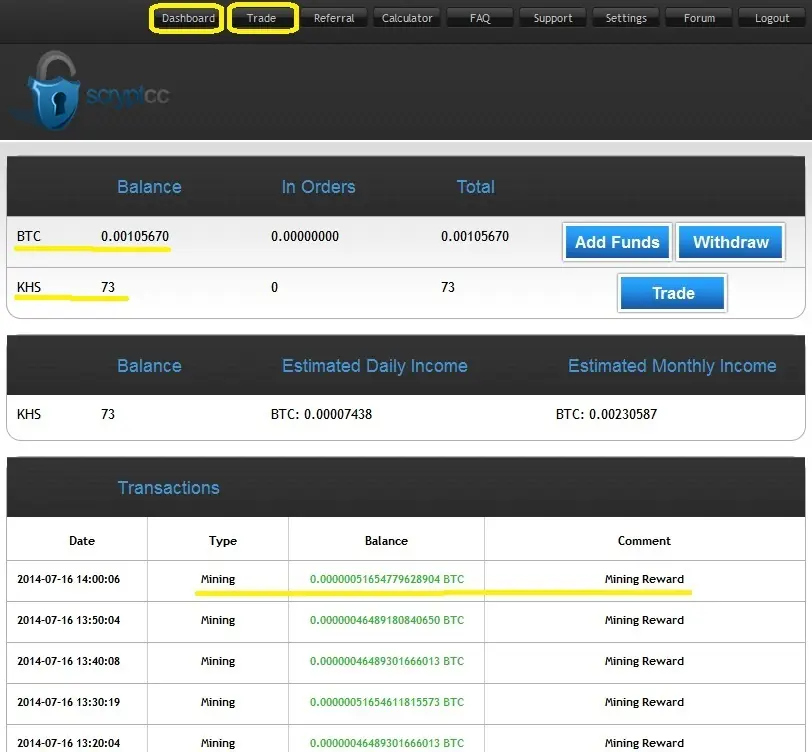Click Mining Reward comment of 13:30:19 row
This screenshot has height=752, width=812.
click(x=644, y=702)
